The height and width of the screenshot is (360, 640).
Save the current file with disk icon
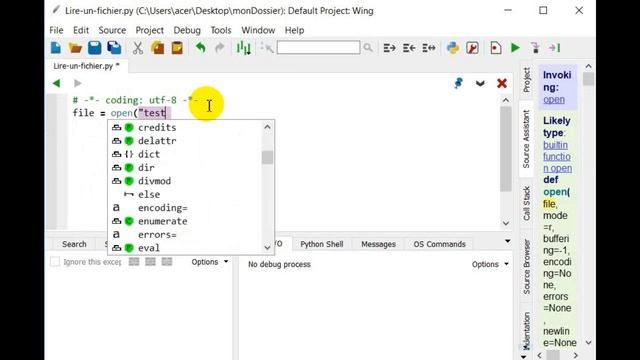coord(95,48)
